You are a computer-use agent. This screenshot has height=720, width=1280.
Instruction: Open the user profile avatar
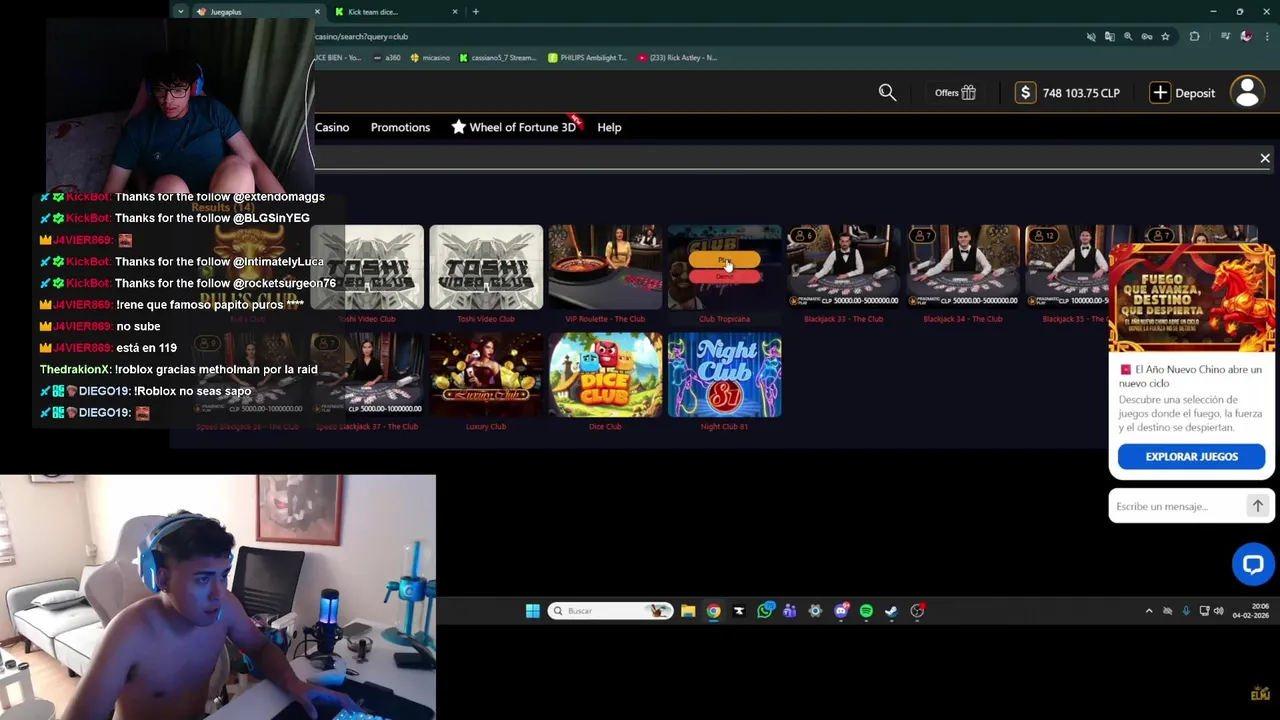(1247, 92)
